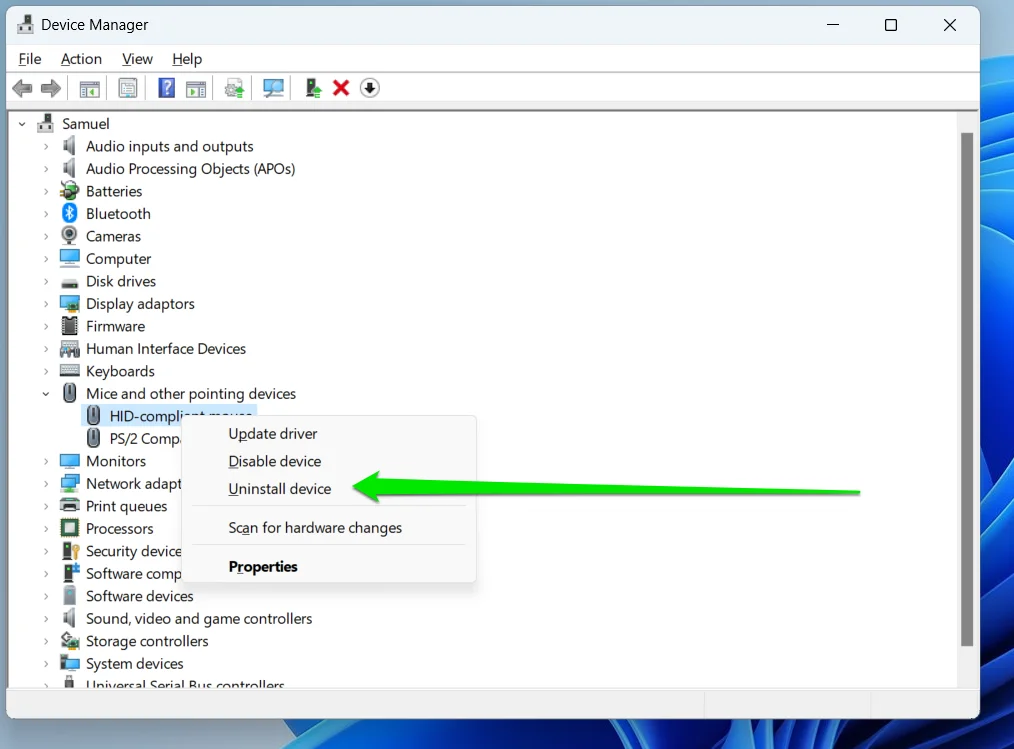
Task: Click the Forward navigation arrow icon
Action: 50,88
